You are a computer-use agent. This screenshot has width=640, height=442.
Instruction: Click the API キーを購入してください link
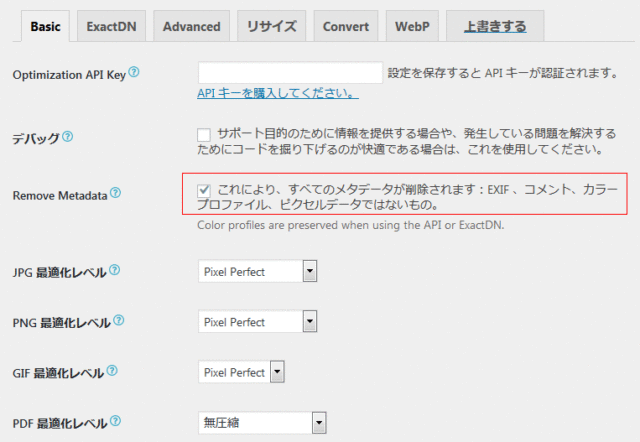(x=278, y=94)
